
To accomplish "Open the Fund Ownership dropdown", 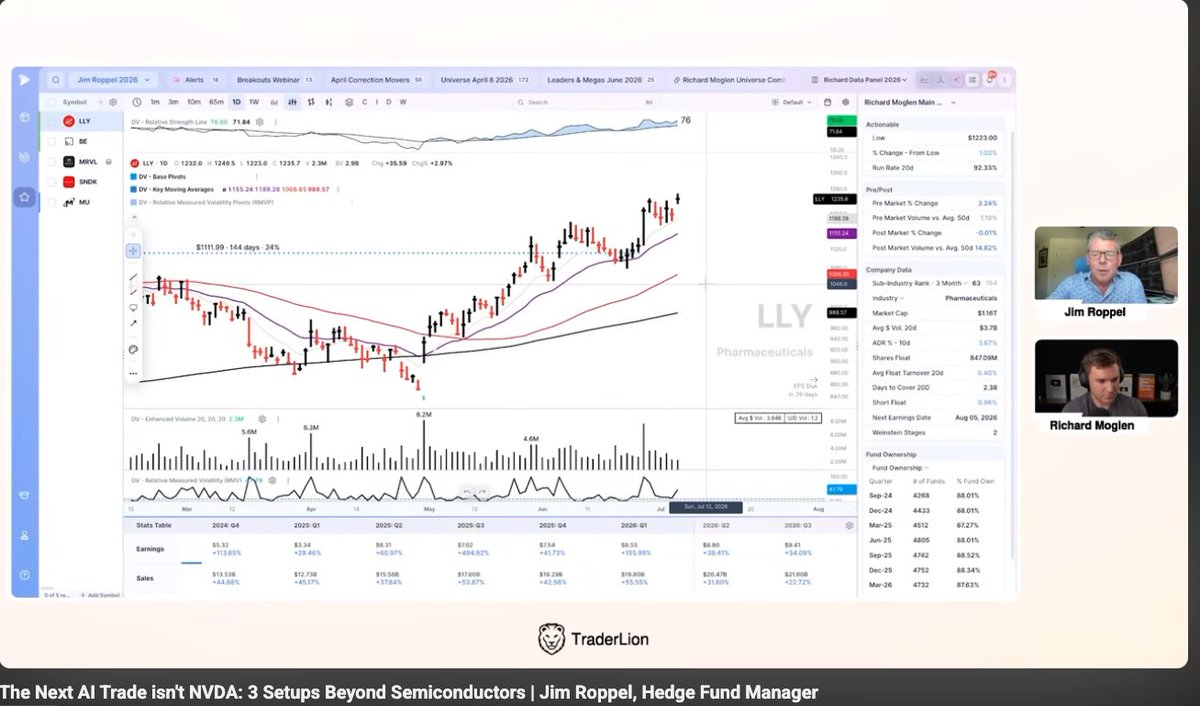I will click(x=900, y=467).
